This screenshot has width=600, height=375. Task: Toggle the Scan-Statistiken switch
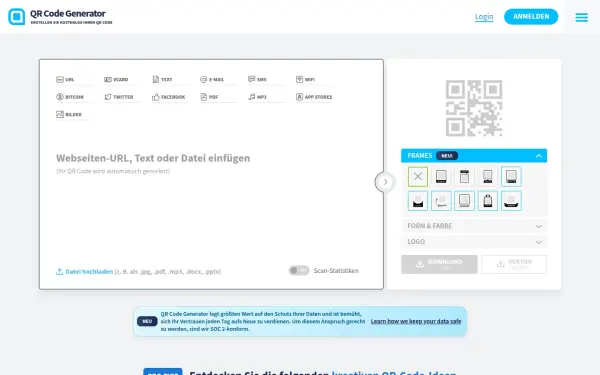(299, 271)
